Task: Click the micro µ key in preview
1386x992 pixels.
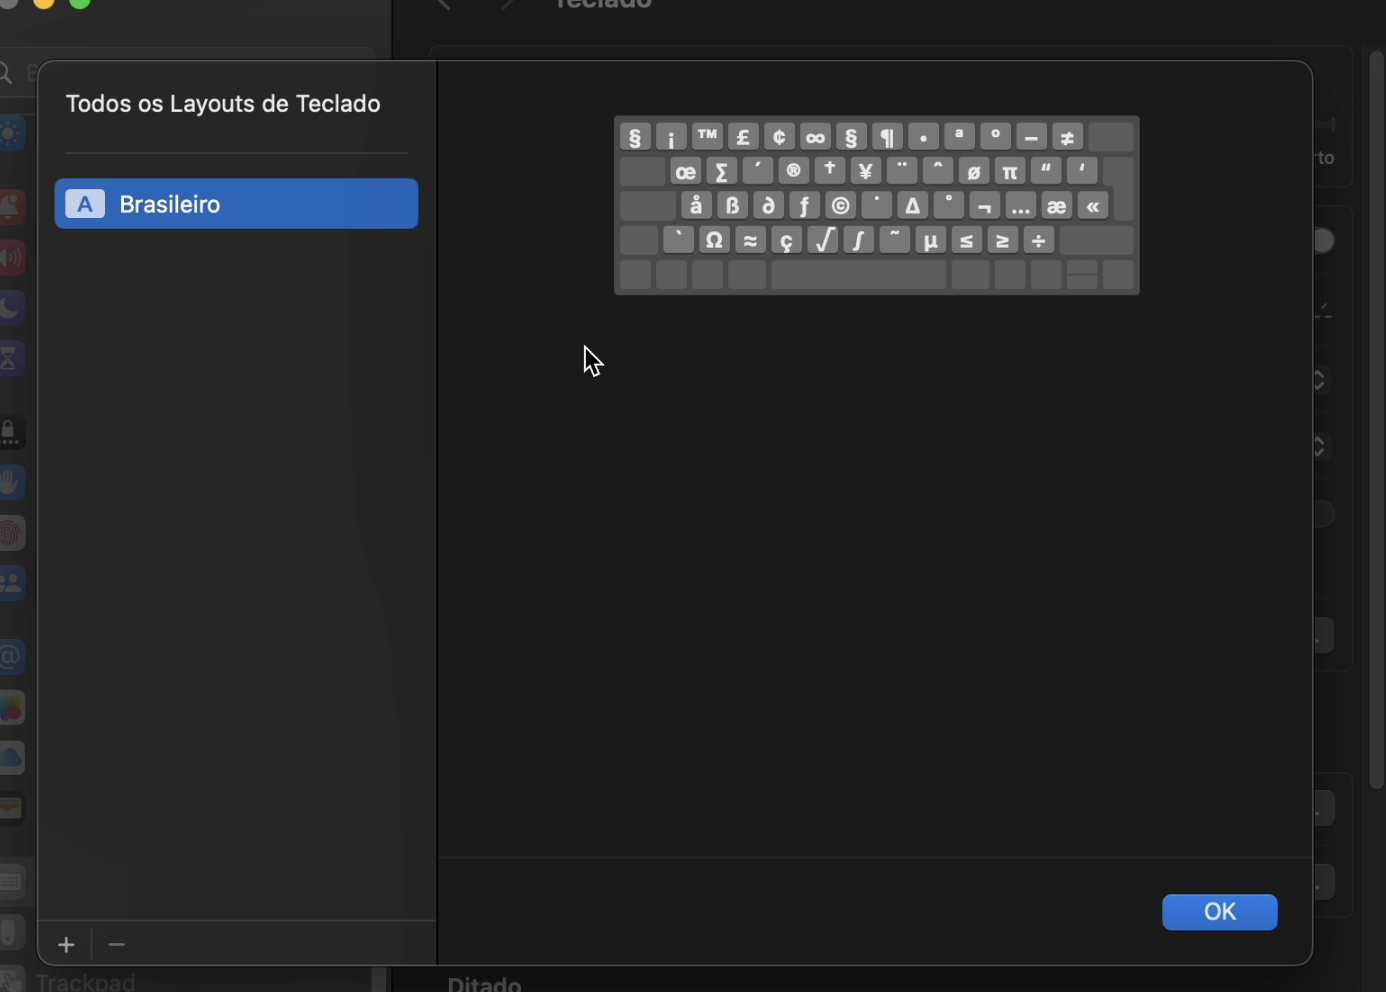Action: [x=930, y=240]
